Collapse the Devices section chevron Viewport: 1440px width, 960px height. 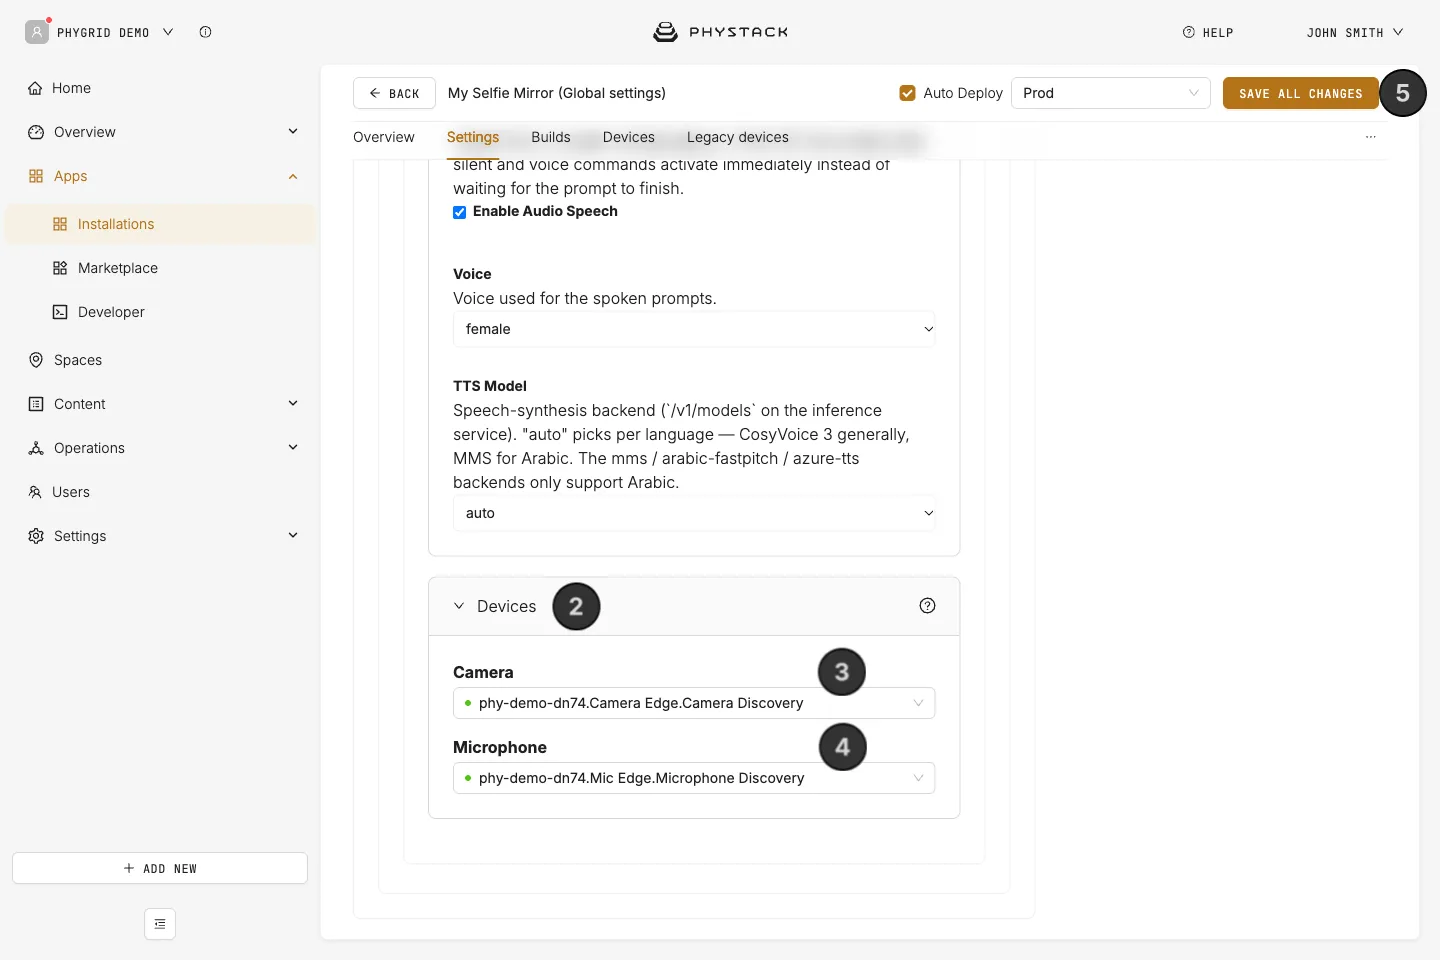(x=459, y=606)
